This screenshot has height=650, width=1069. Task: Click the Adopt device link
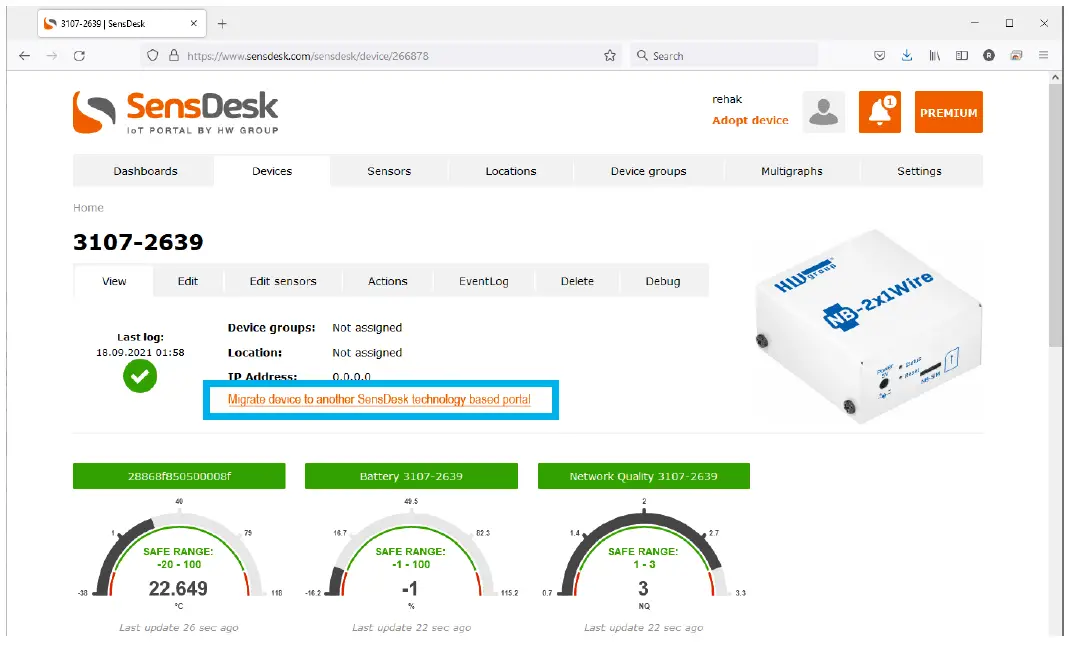(x=750, y=120)
